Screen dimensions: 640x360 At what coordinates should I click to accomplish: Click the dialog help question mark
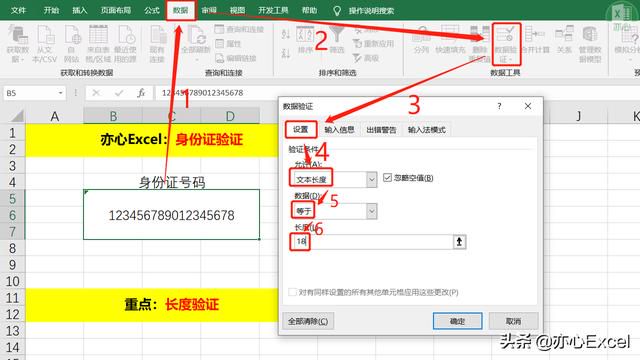(x=499, y=106)
